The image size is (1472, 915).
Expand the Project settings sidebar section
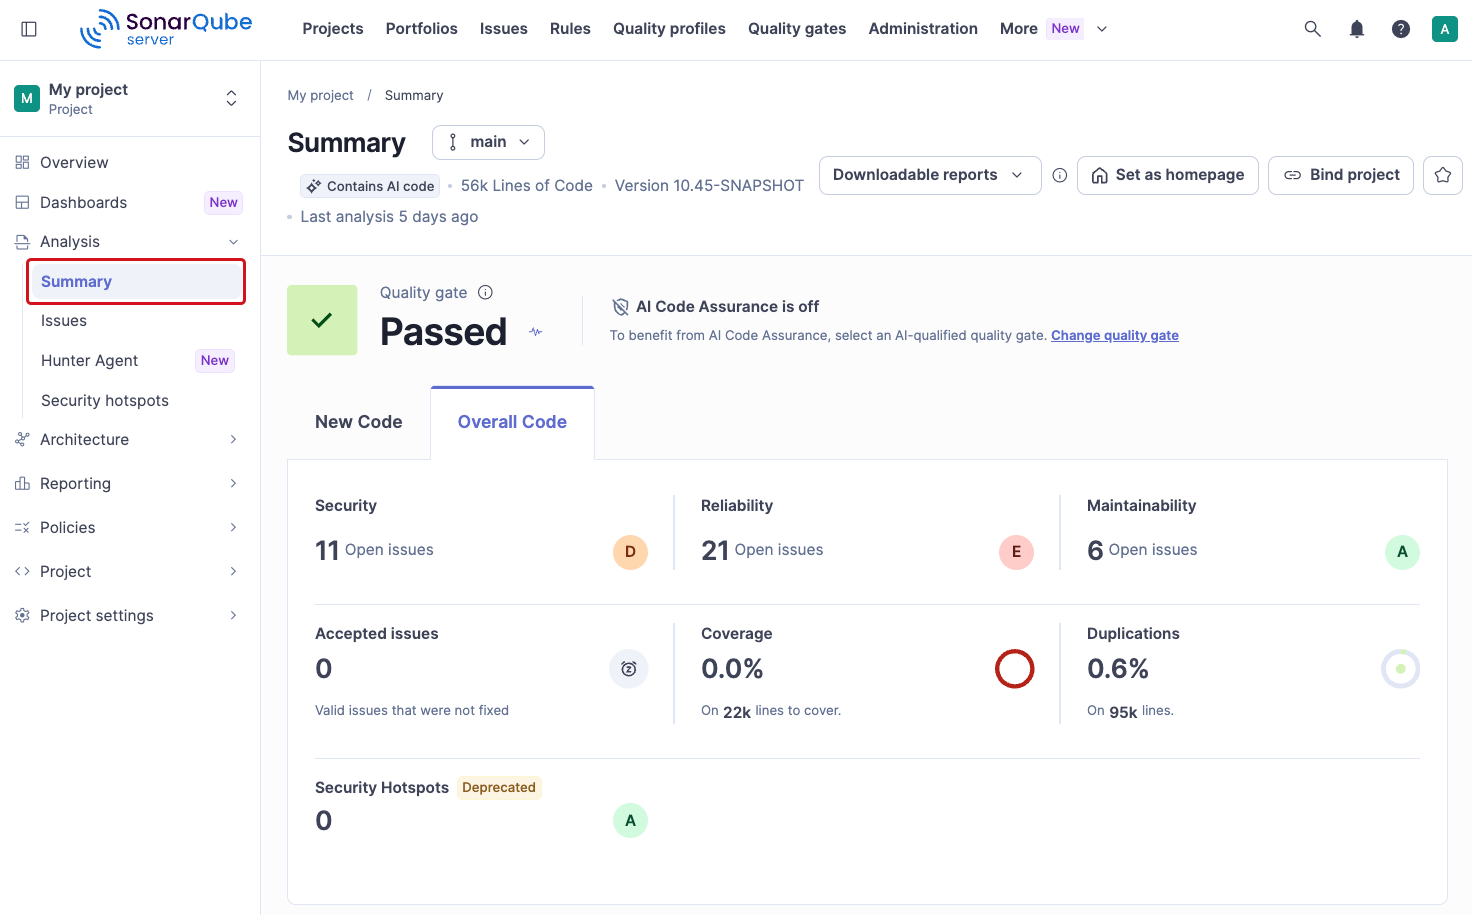point(130,616)
